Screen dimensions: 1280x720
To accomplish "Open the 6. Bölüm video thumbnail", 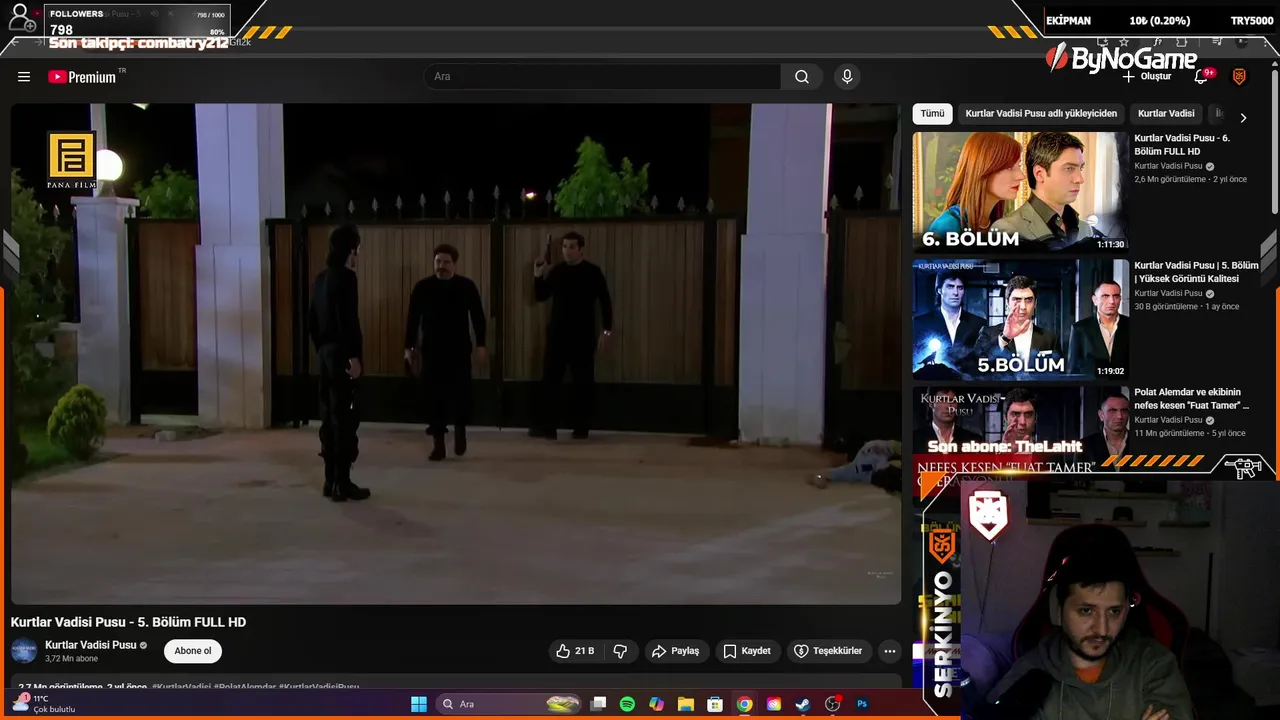I will [1020, 192].
